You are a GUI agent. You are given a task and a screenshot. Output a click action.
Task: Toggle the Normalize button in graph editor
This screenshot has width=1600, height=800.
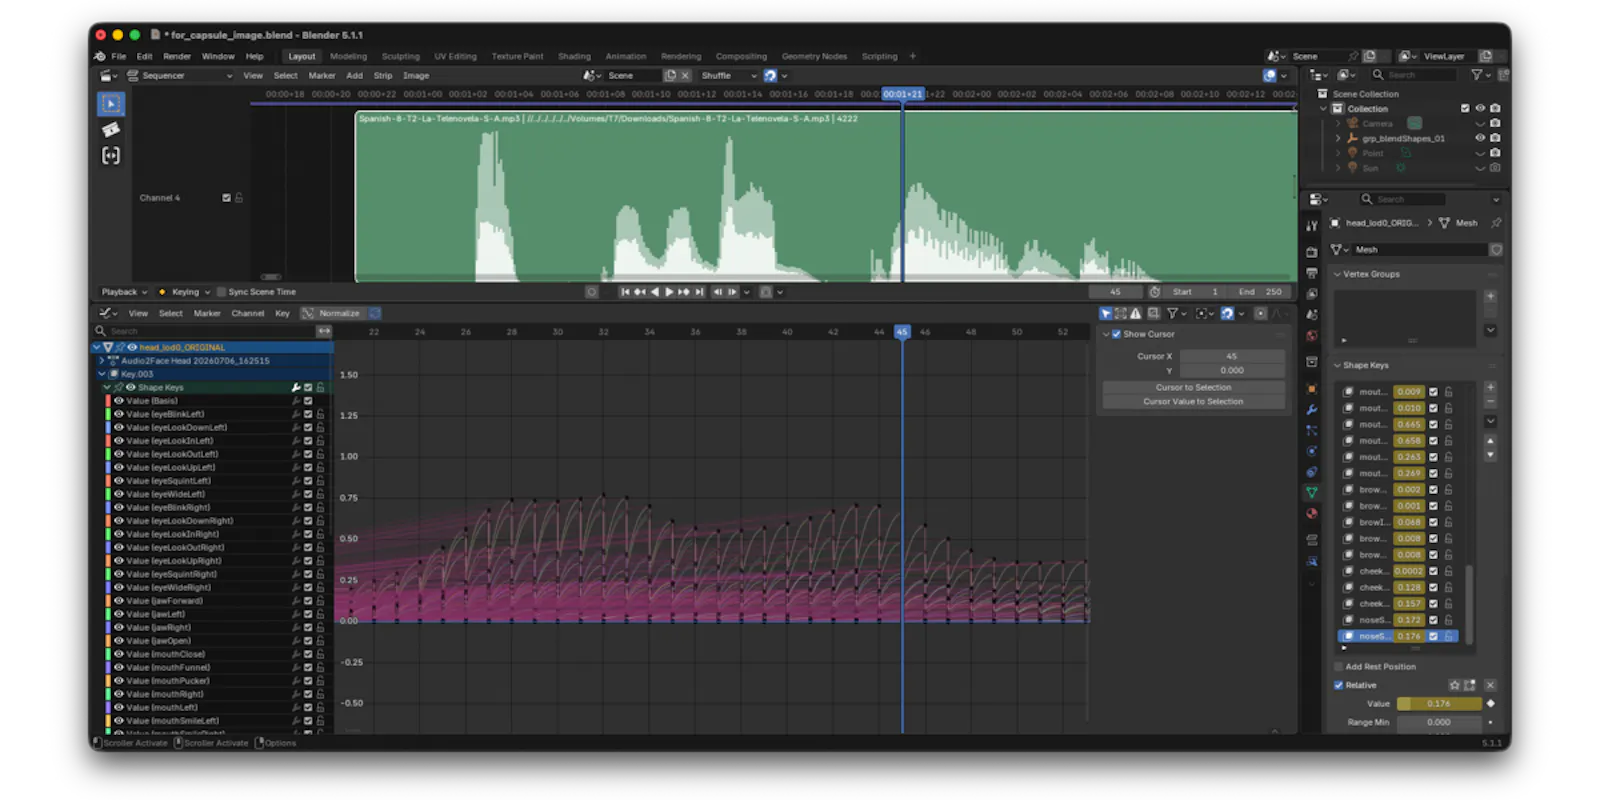(x=332, y=313)
